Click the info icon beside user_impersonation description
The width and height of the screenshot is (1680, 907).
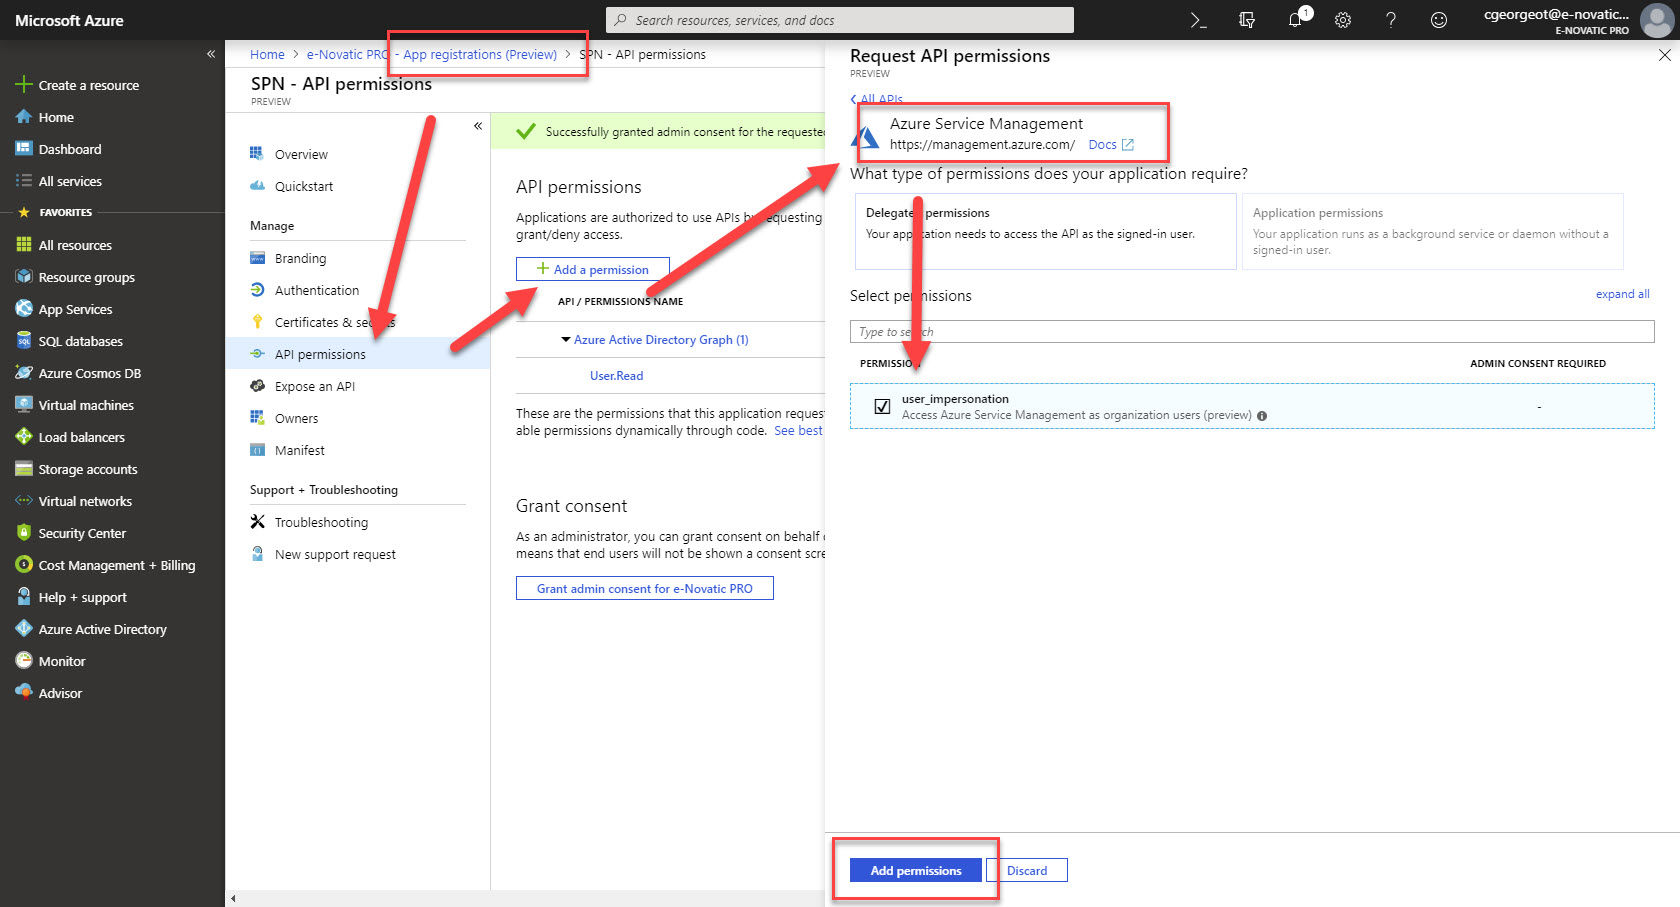[x=1262, y=416]
